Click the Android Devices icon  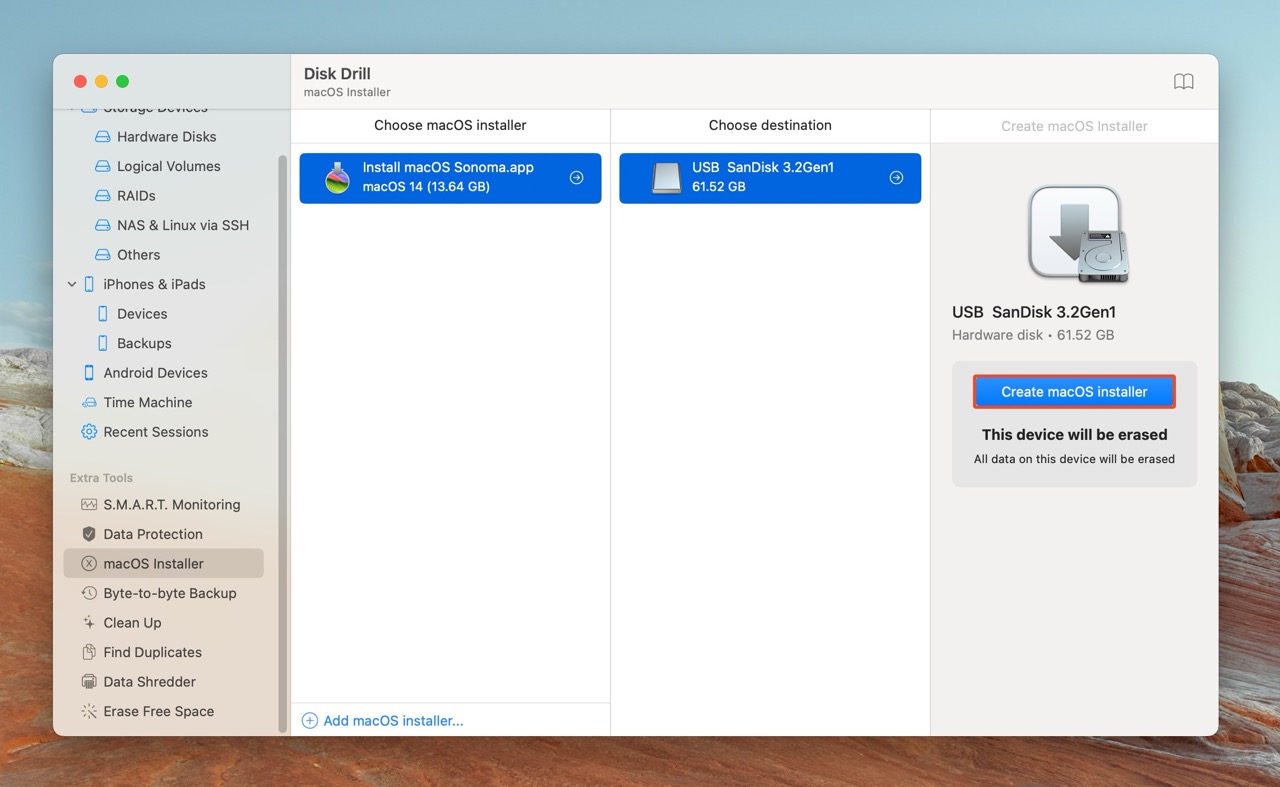89,373
